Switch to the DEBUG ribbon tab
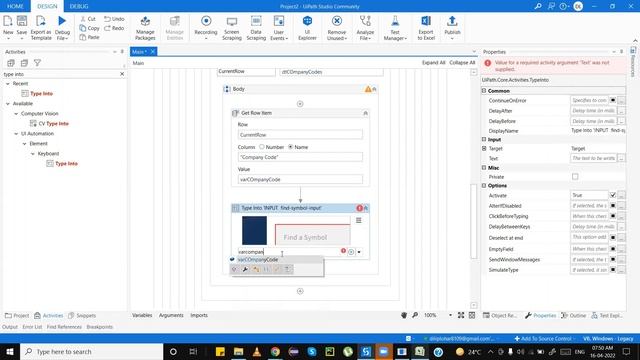The width and height of the screenshot is (640, 360). (79, 6)
